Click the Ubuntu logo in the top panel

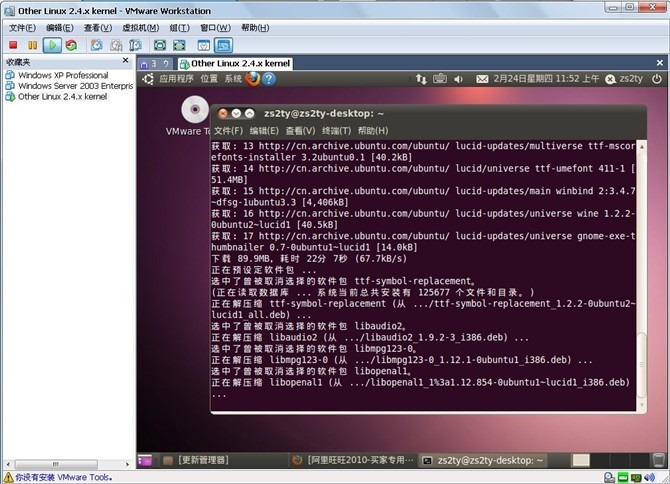pyautogui.click(x=148, y=79)
